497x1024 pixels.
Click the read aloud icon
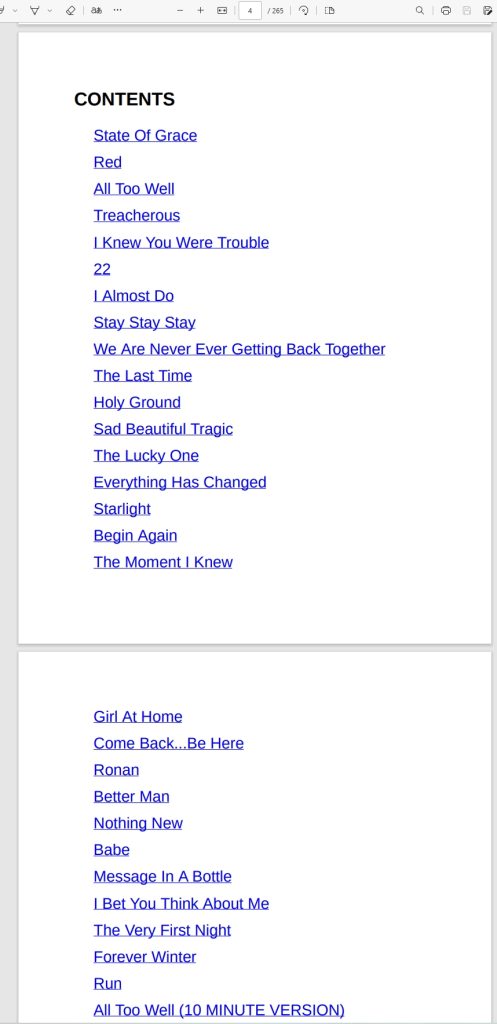coord(97,10)
